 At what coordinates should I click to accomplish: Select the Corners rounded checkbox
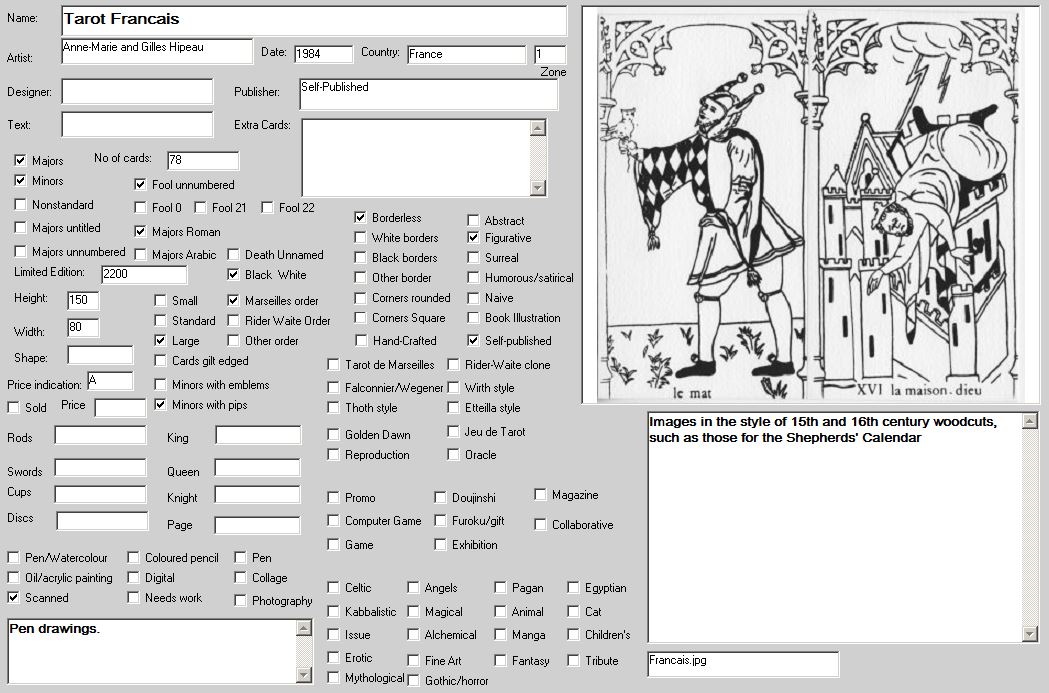(x=361, y=298)
